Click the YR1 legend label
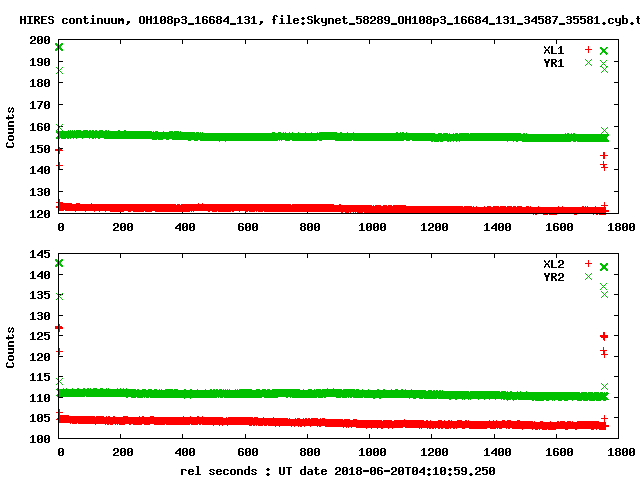This screenshot has height=480, width=640. 553,63
